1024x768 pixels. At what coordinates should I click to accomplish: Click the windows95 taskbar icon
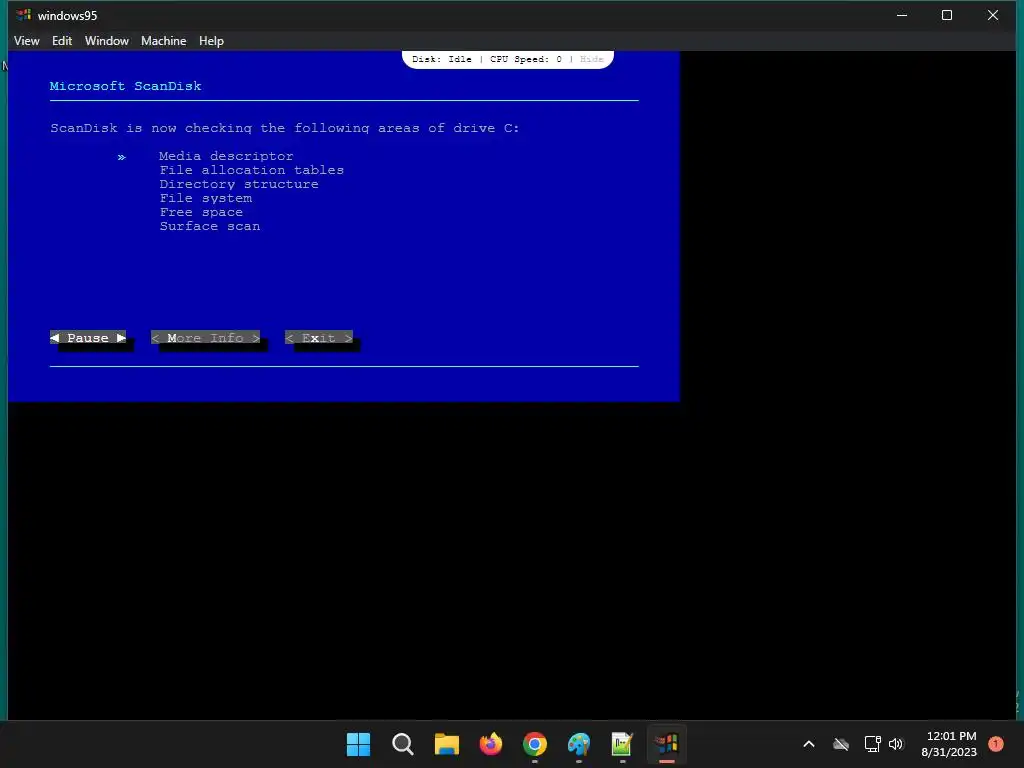(667, 744)
